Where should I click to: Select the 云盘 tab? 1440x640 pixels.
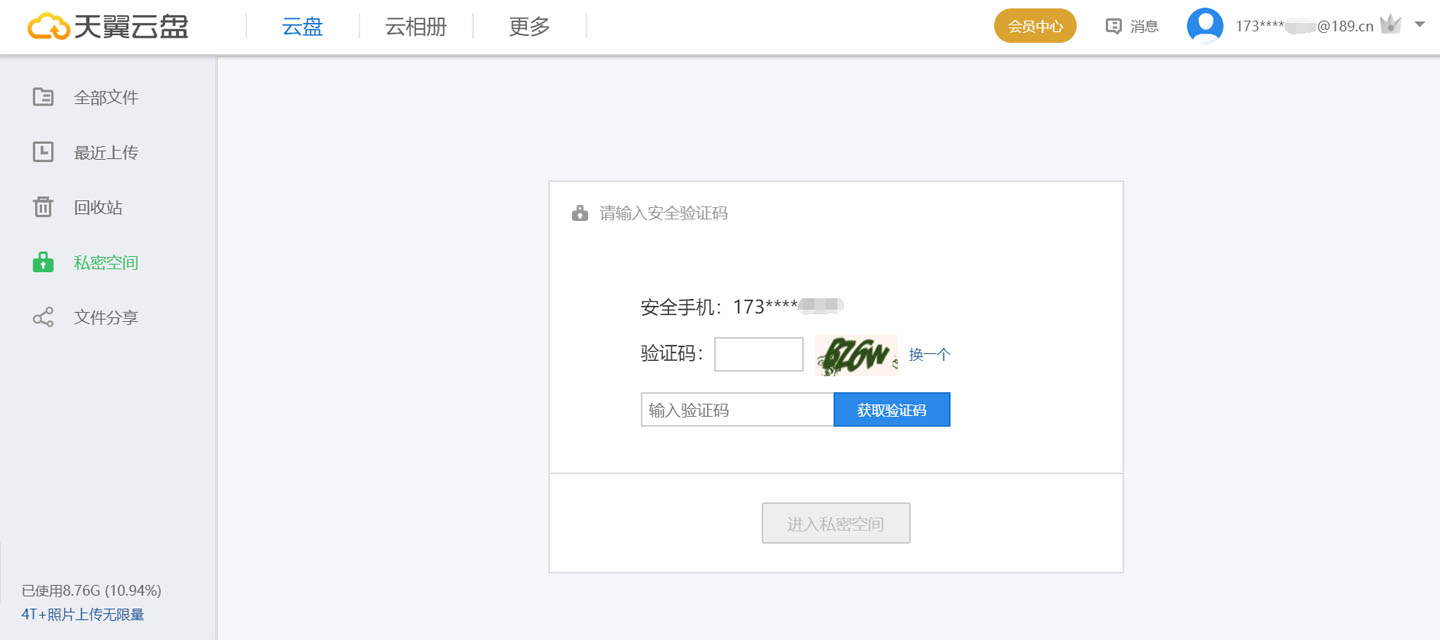[x=302, y=27]
